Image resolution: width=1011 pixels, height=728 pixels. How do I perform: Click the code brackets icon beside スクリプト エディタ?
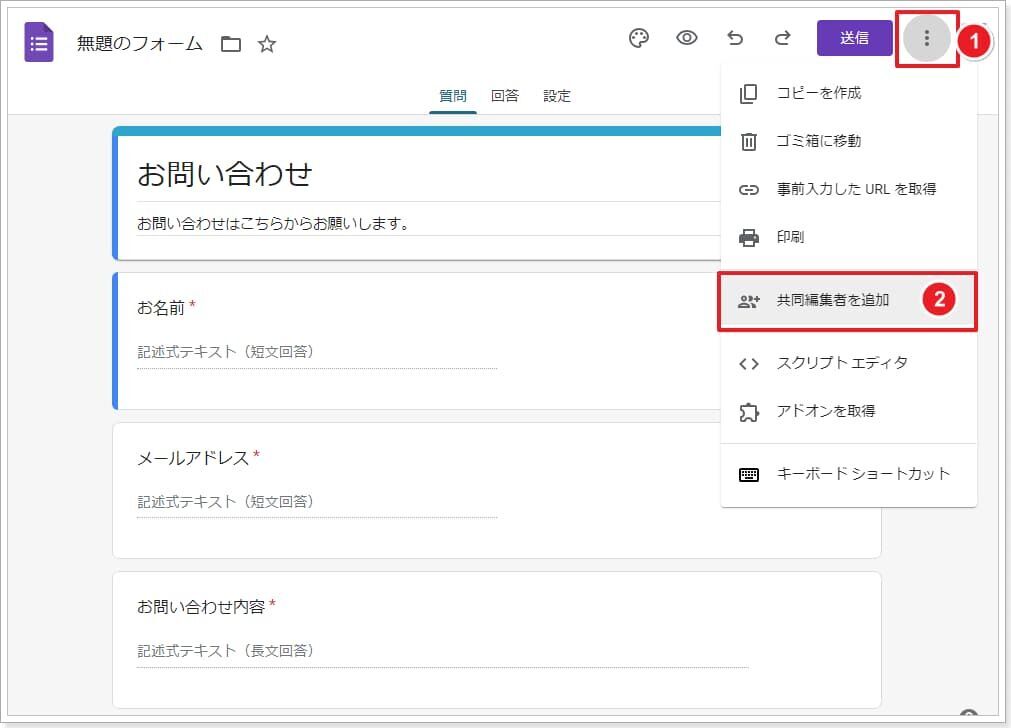[749, 364]
